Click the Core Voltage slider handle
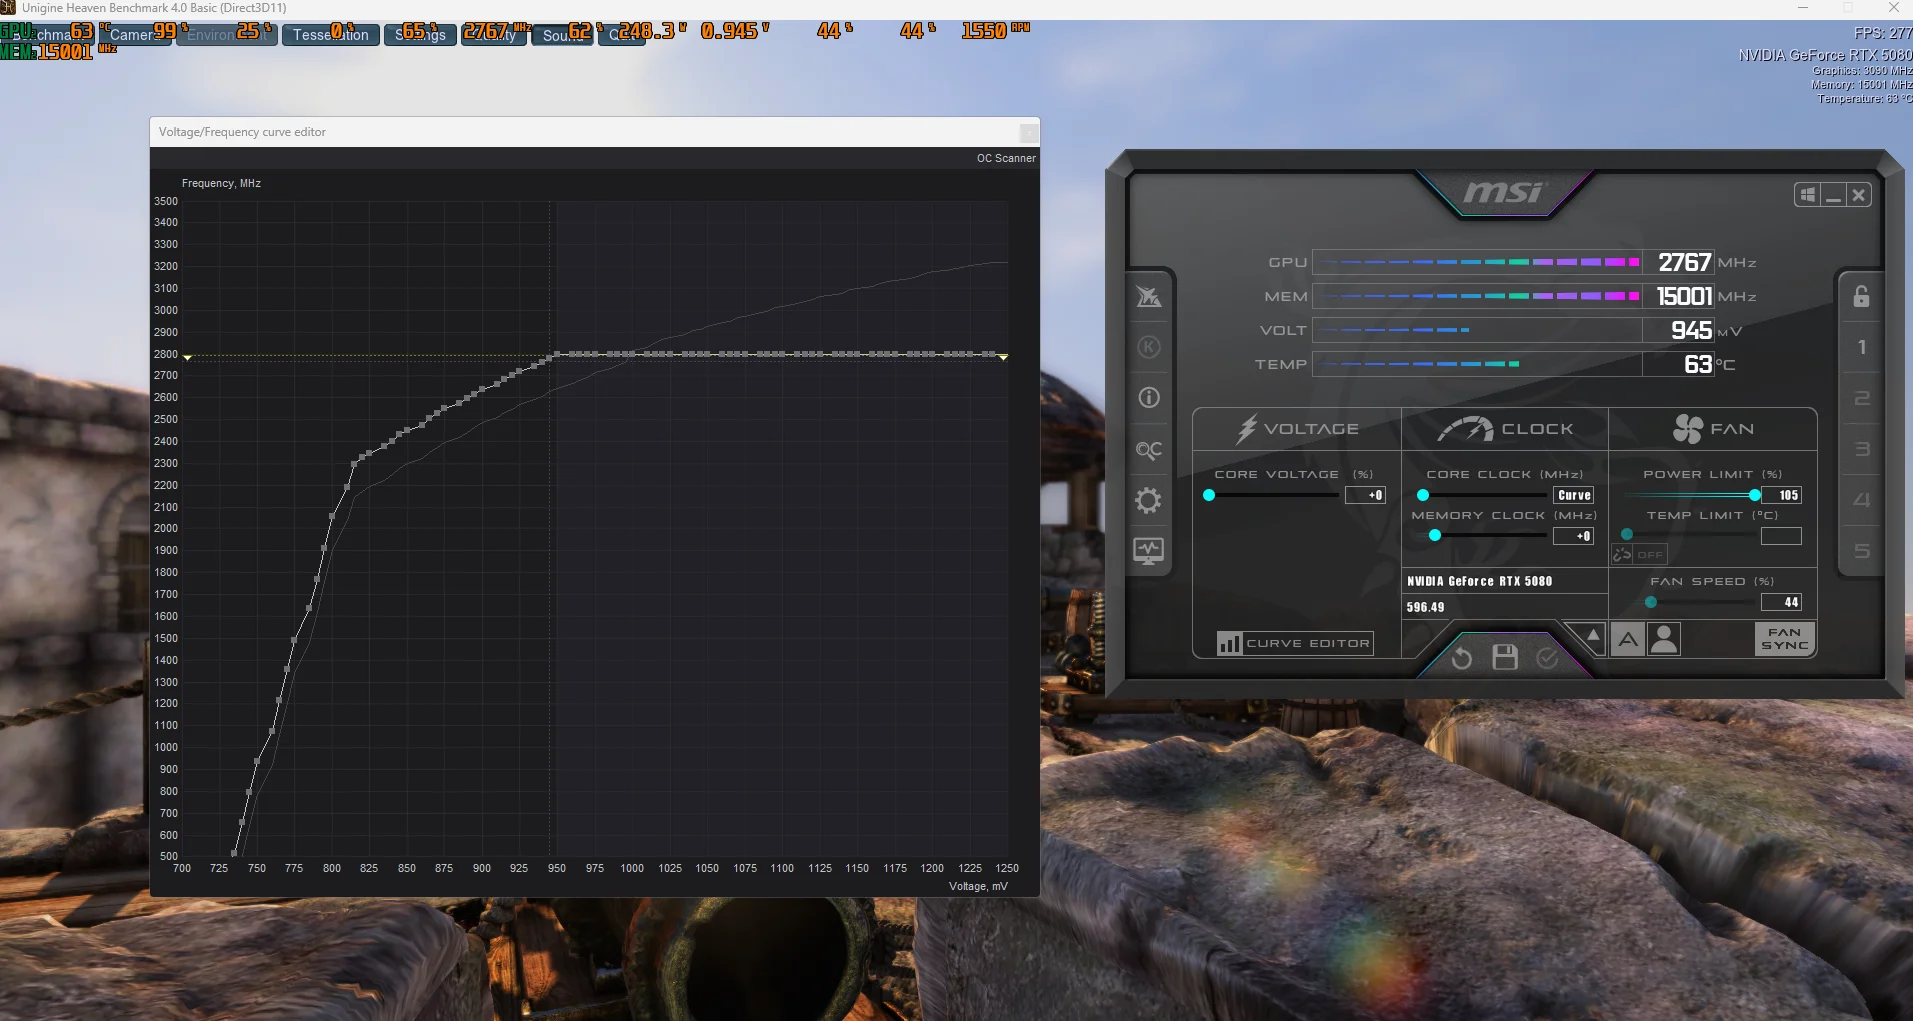The width and height of the screenshot is (1913, 1021). tap(1209, 495)
